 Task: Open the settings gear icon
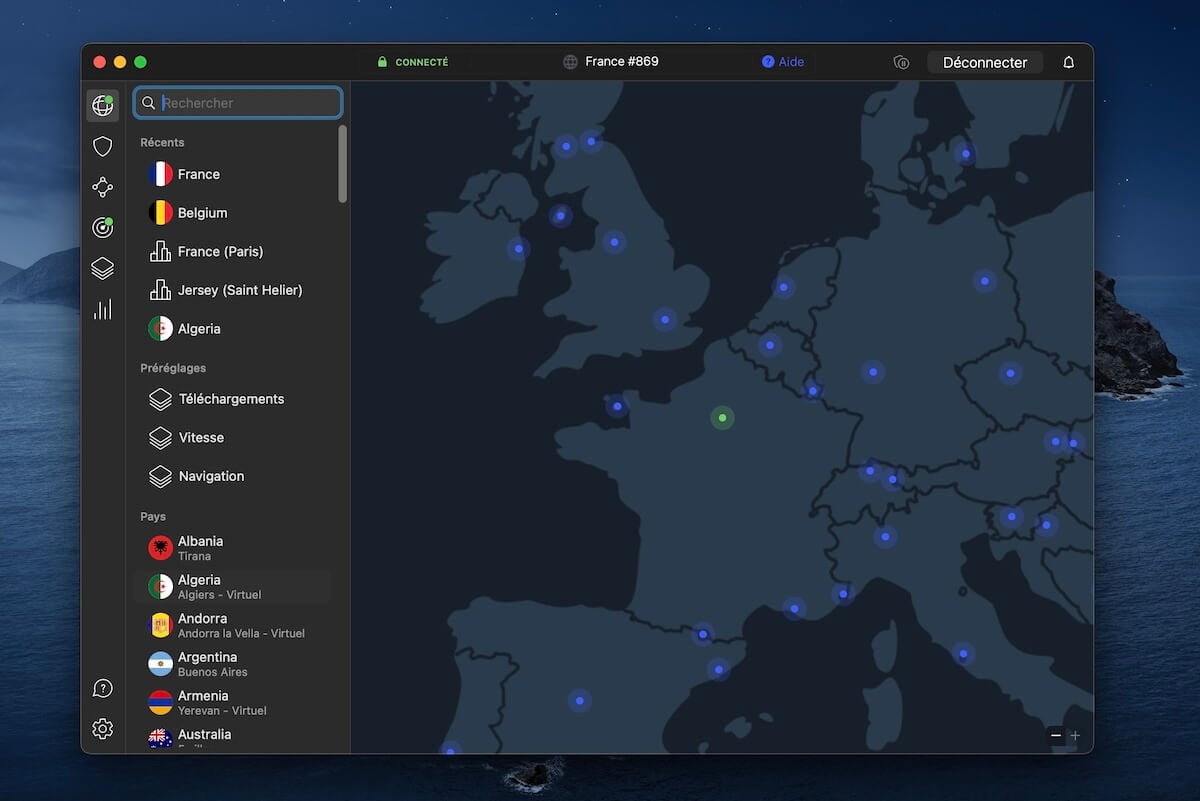coord(102,729)
